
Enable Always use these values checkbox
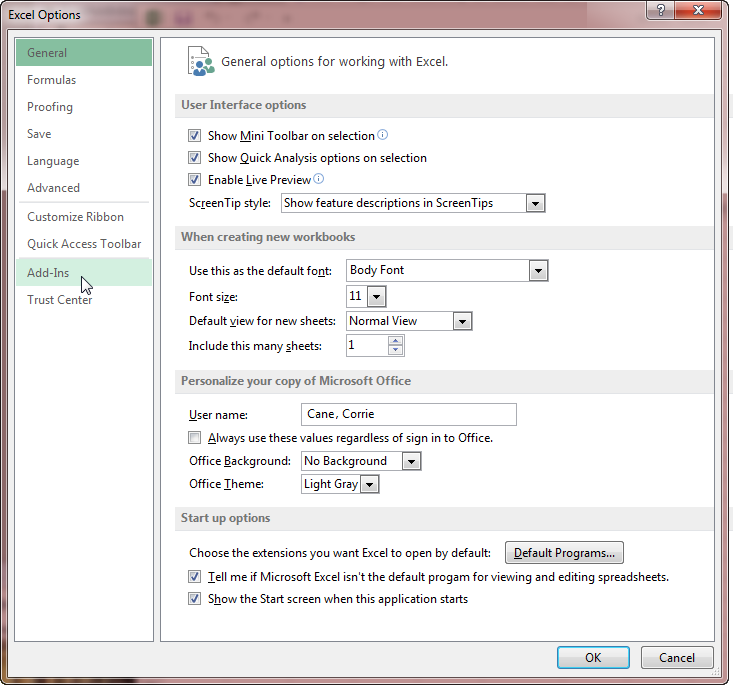(x=195, y=438)
